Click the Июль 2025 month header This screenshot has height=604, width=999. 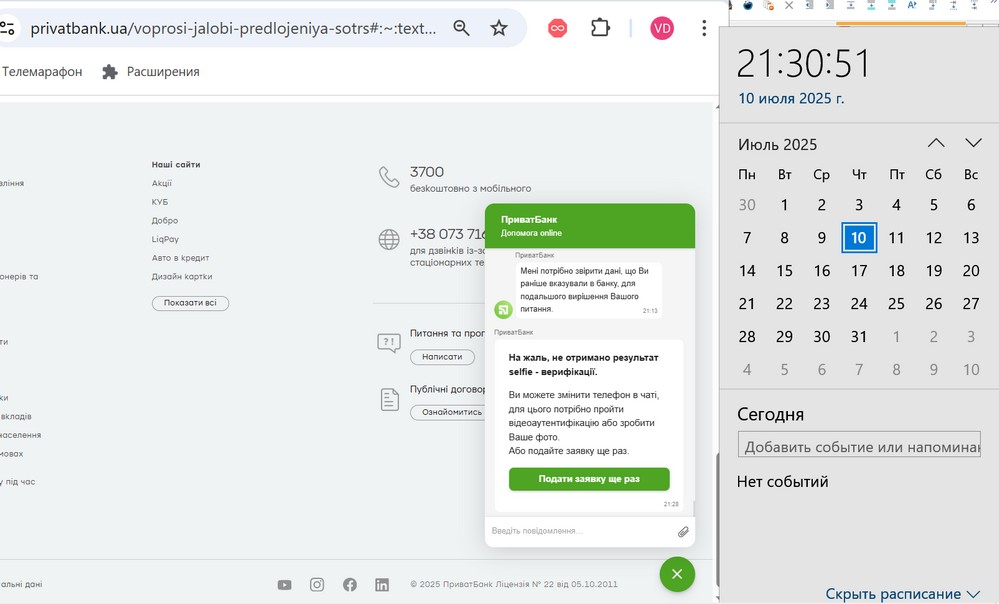point(777,145)
